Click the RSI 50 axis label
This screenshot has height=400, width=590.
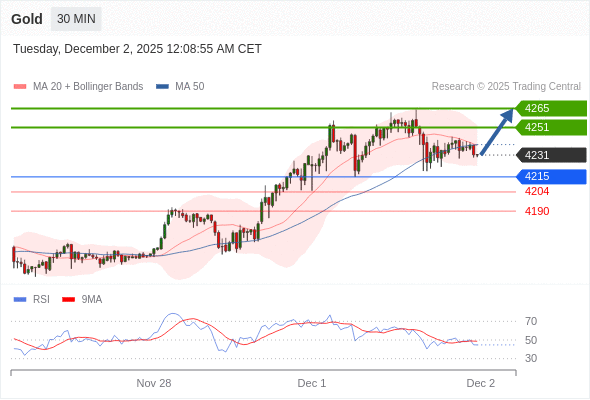tap(531, 340)
